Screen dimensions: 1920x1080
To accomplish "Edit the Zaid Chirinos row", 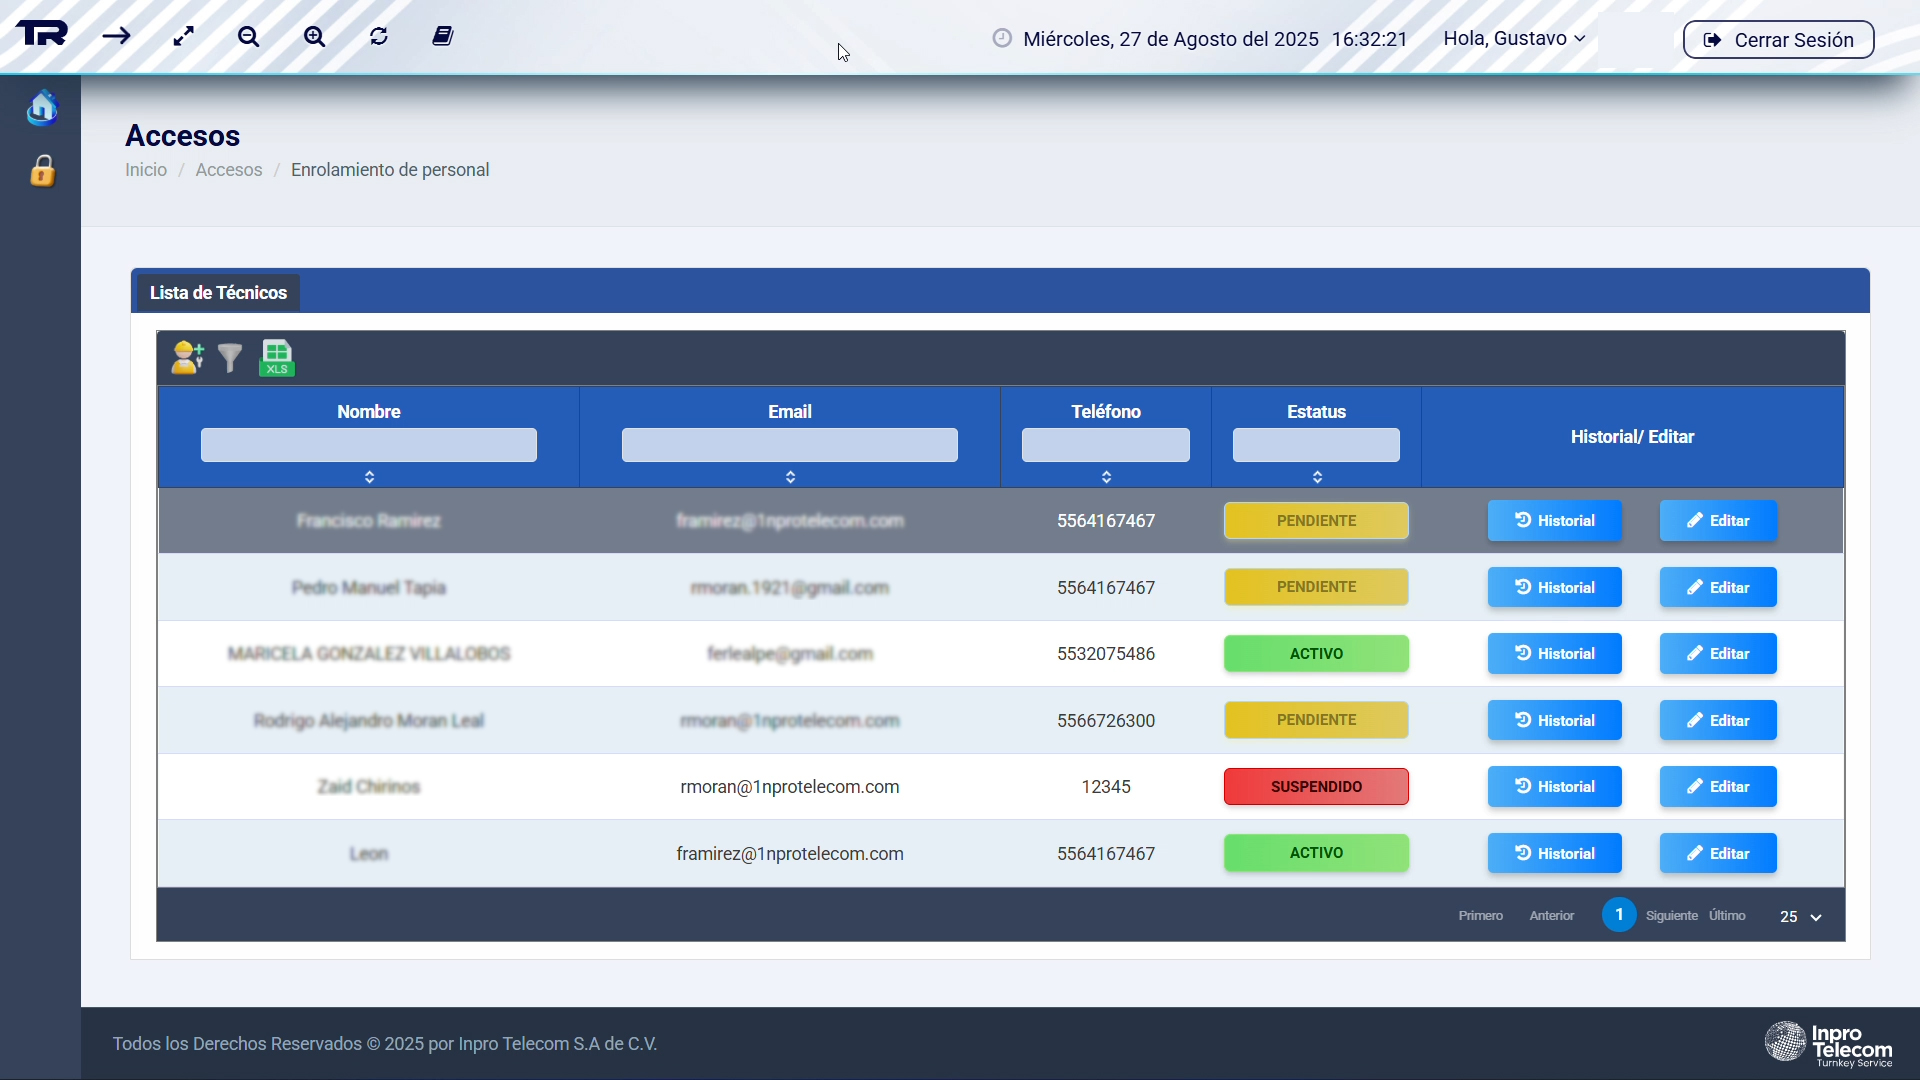I will coord(1718,787).
